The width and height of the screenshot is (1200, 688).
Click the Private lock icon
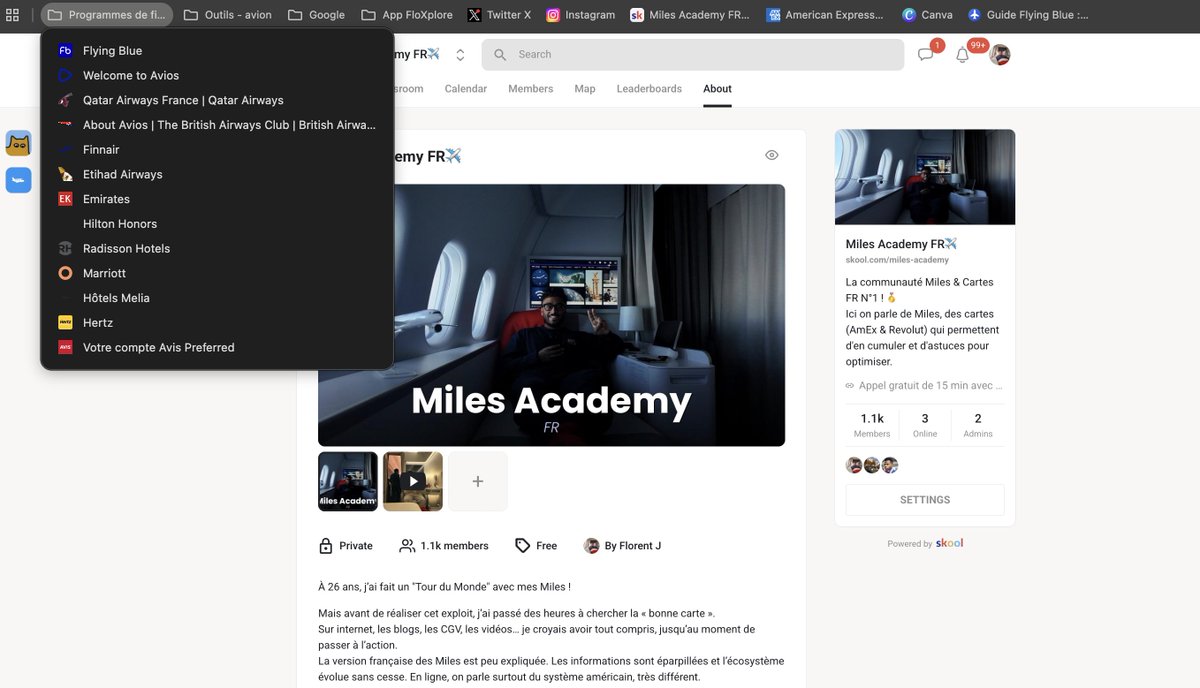tap(326, 546)
